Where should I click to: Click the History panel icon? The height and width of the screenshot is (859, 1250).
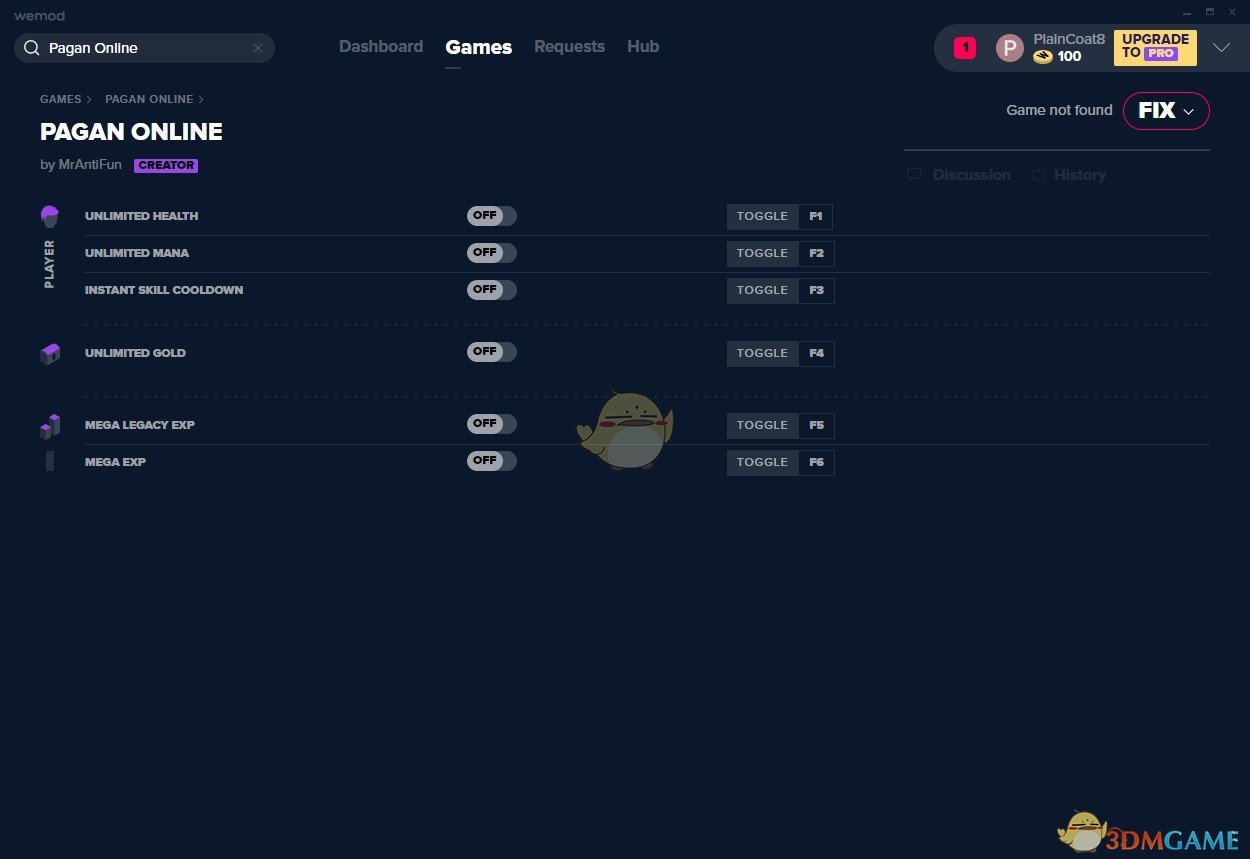pyautogui.click(x=1038, y=175)
